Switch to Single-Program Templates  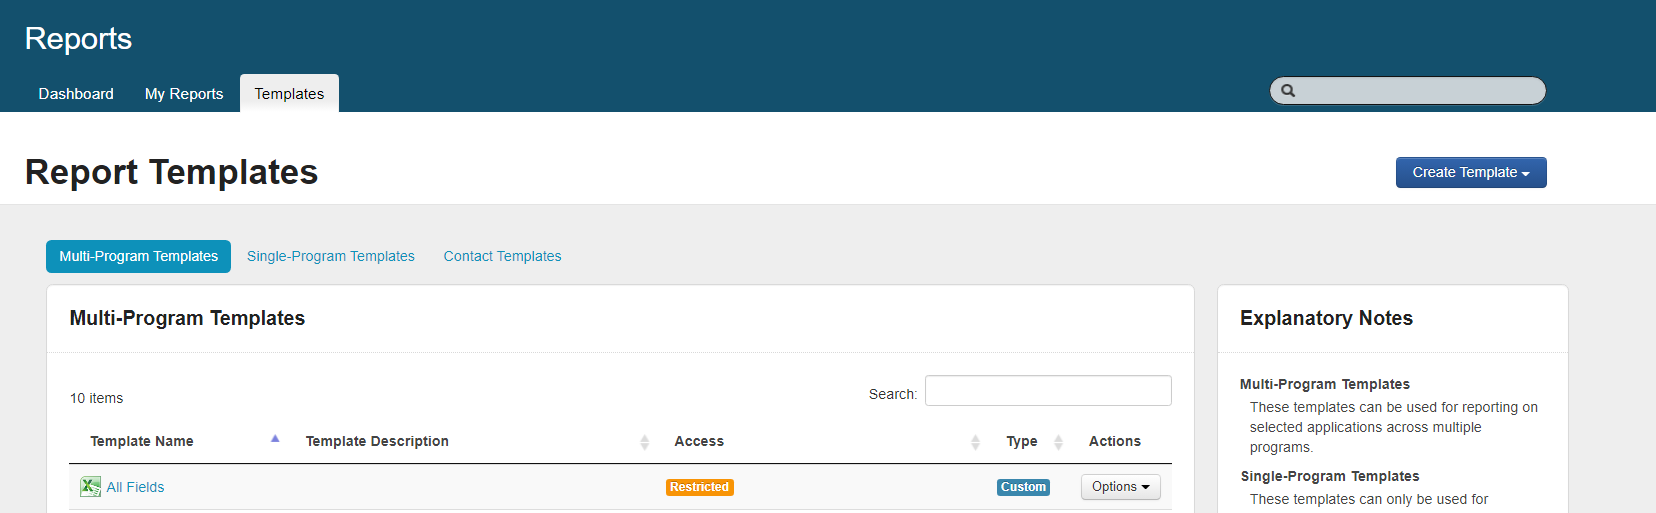[330, 256]
